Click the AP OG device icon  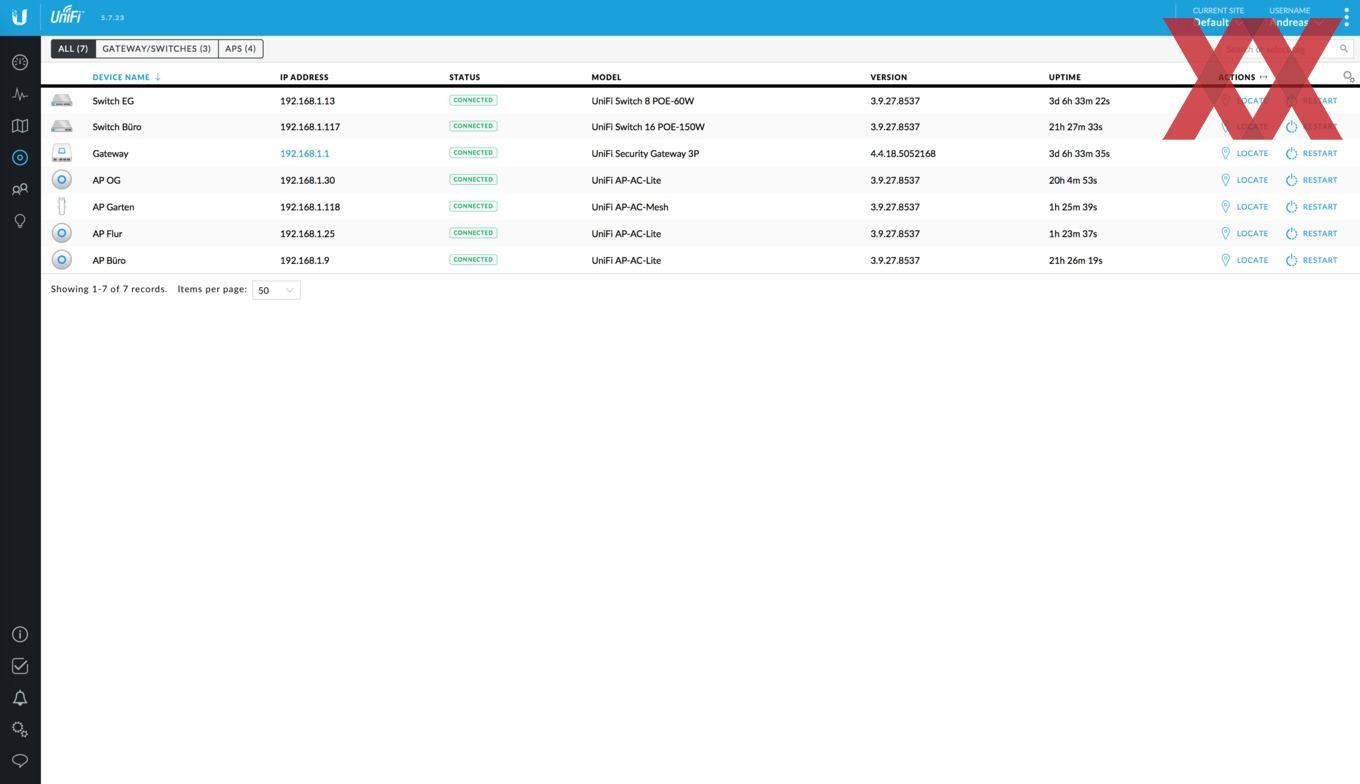(62, 180)
